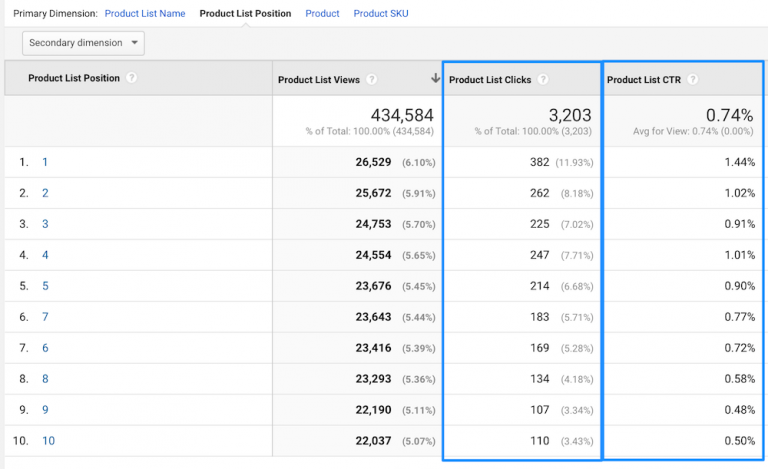The width and height of the screenshot is (768, 469).
Task: Click the sort arrow in Product List Views column
Action: click(x=435, y=79)
